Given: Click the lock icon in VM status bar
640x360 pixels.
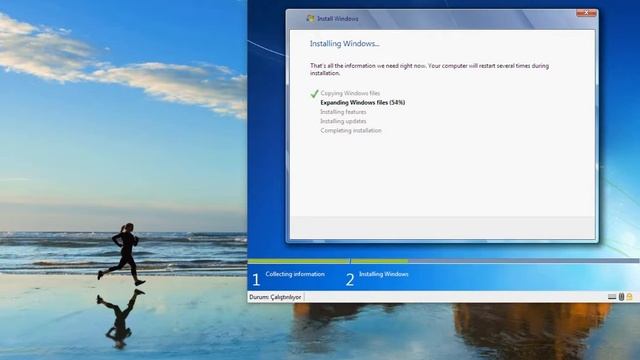Looking at the screenshot, I should point(629,297).
